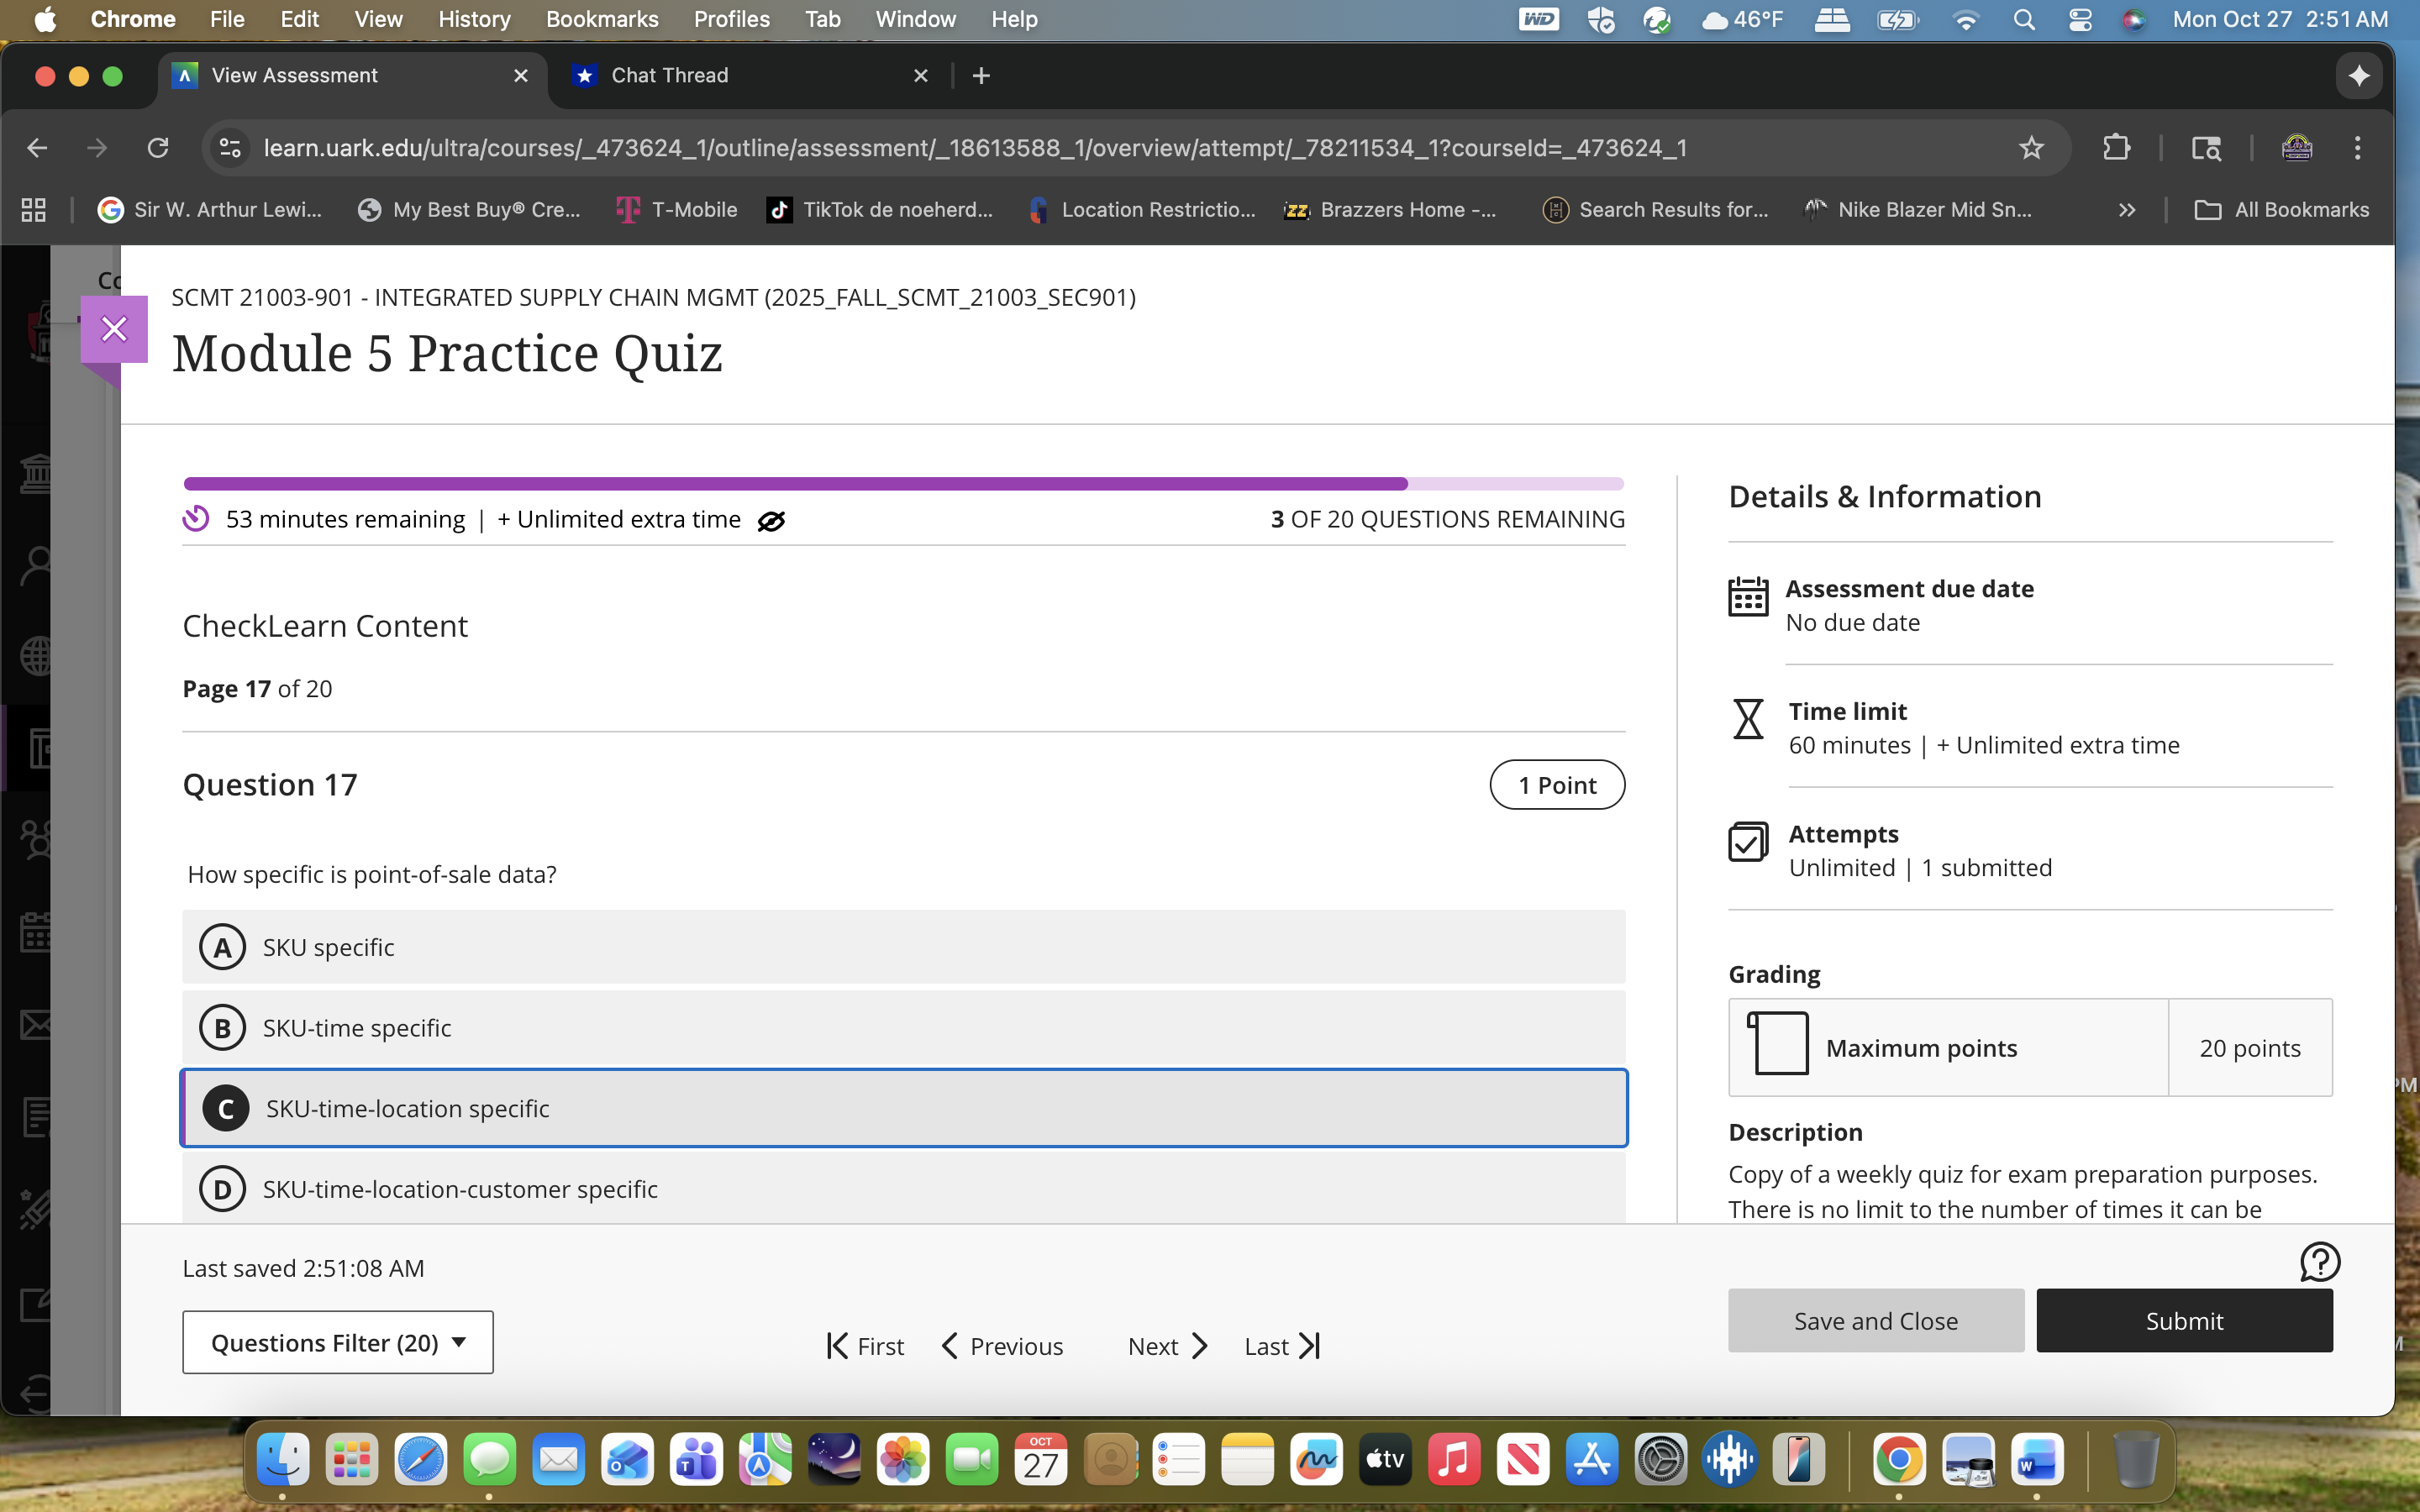The image size is (2420, 1512).
Task: Close the assessment panel with purple X
Action: [x=114, y=329]
